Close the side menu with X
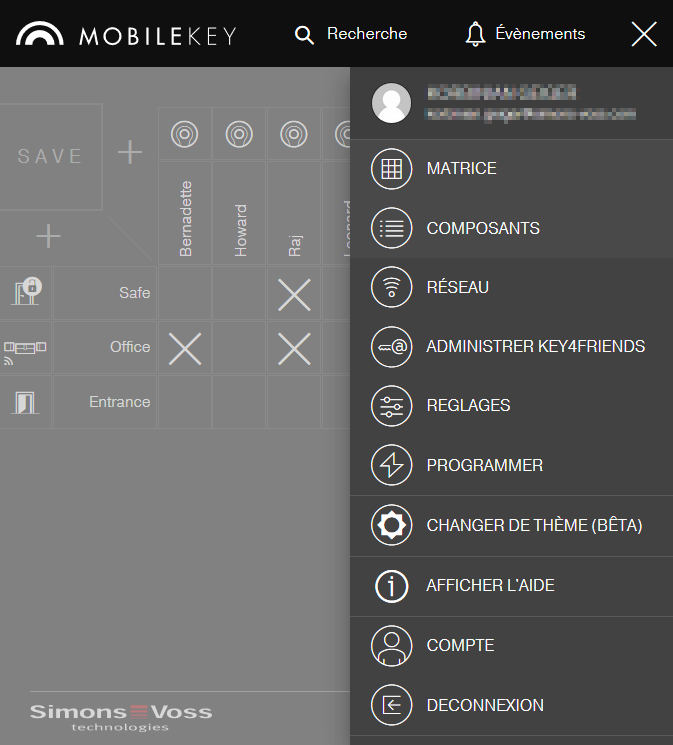The height and width of the screenshot is (745, 673). pos(644,34)
